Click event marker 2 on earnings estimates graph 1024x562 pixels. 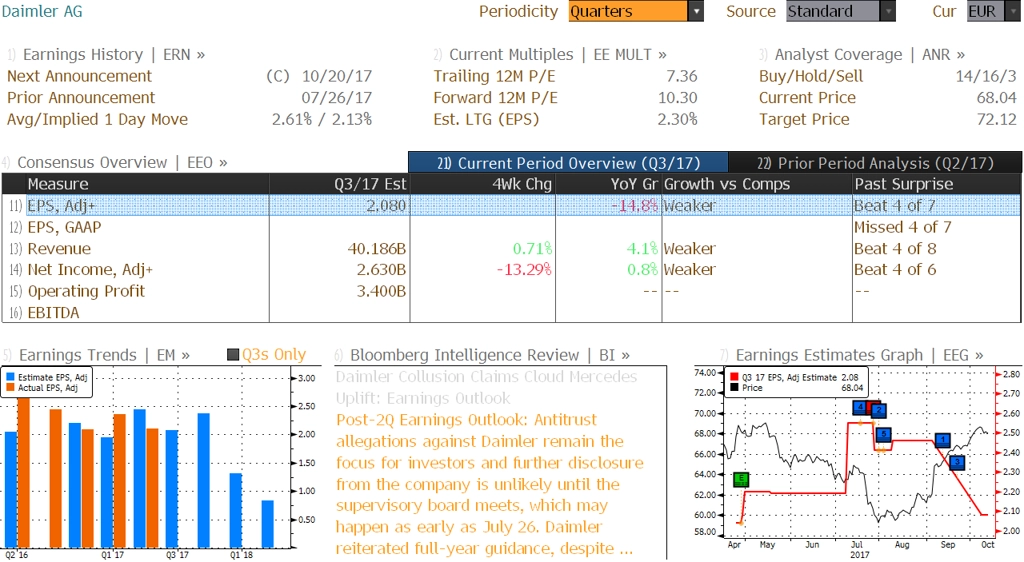coord(879,411)
